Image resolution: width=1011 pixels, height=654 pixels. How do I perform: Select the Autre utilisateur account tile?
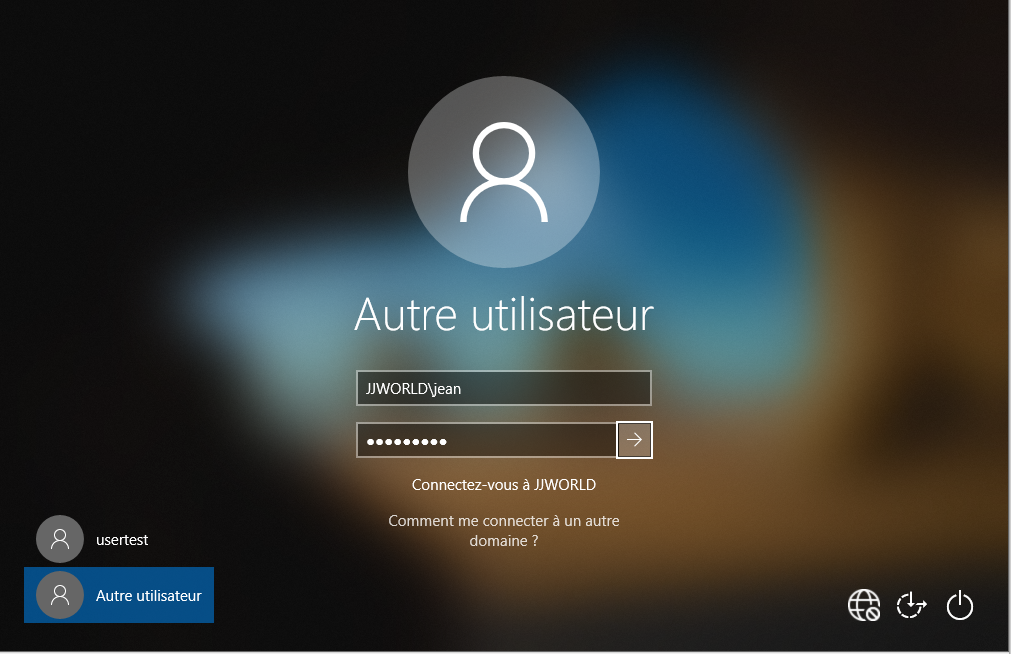[119, 595]
